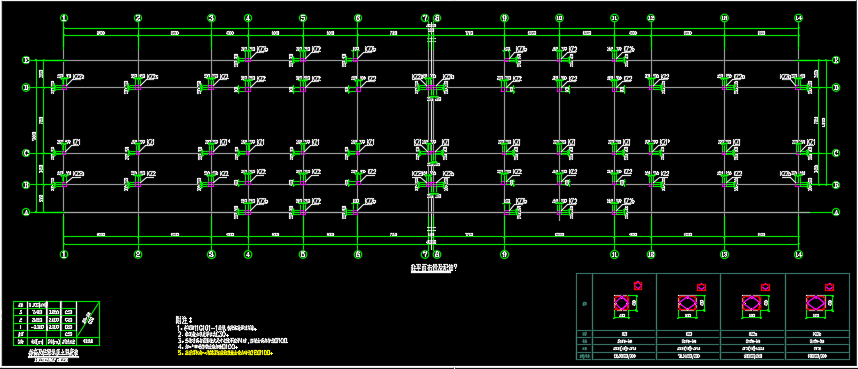This screenshot has height=369, width=858.
Task: Select grid axis bubble 4 in top row
Action: point(248,18)
